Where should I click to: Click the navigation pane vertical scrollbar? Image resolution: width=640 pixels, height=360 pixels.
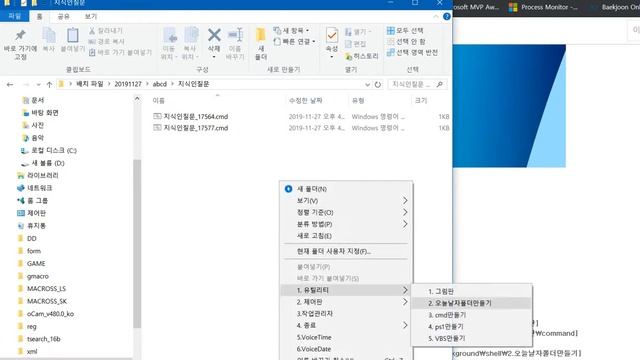coord(137,243)
